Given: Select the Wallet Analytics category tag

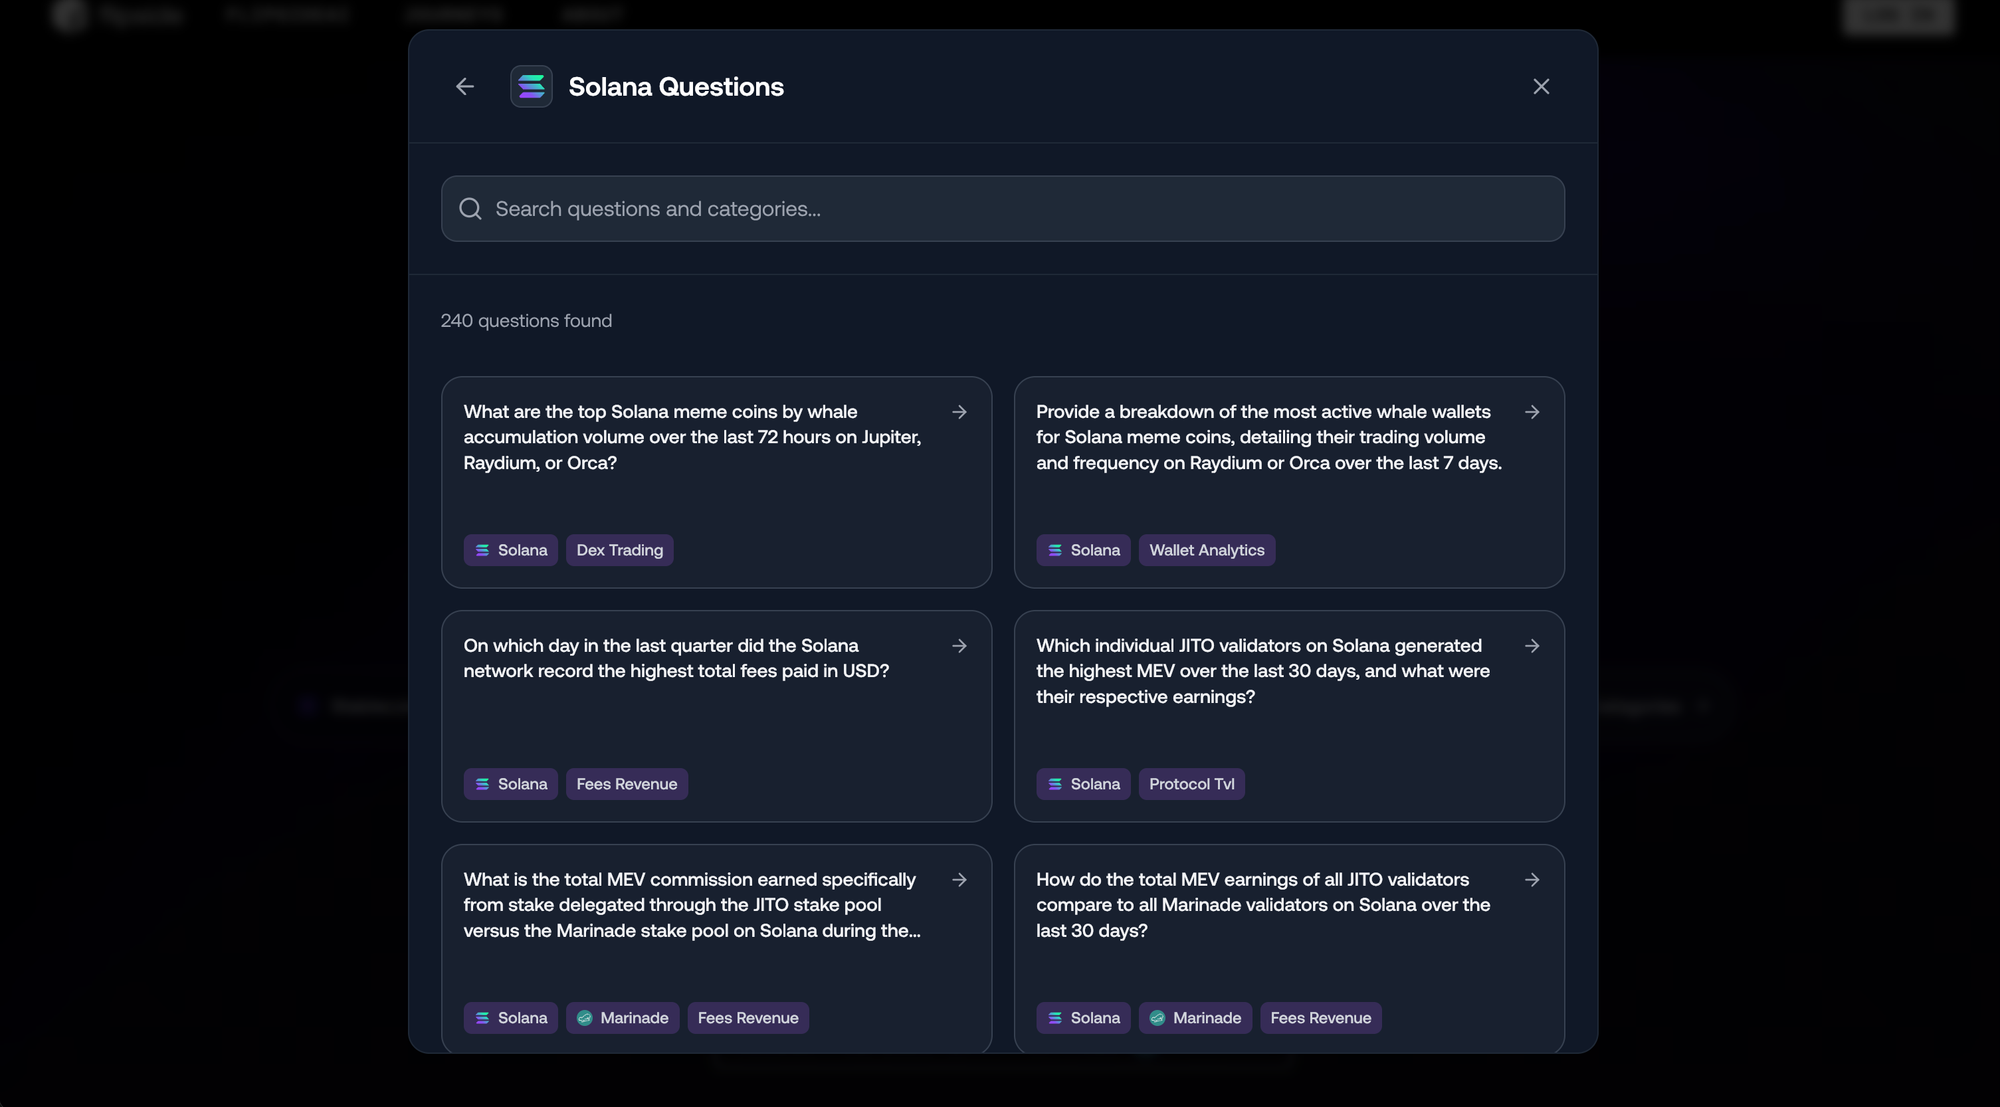Looking at the screenshot, I should pyautogui.click(x=1206, y=550).
